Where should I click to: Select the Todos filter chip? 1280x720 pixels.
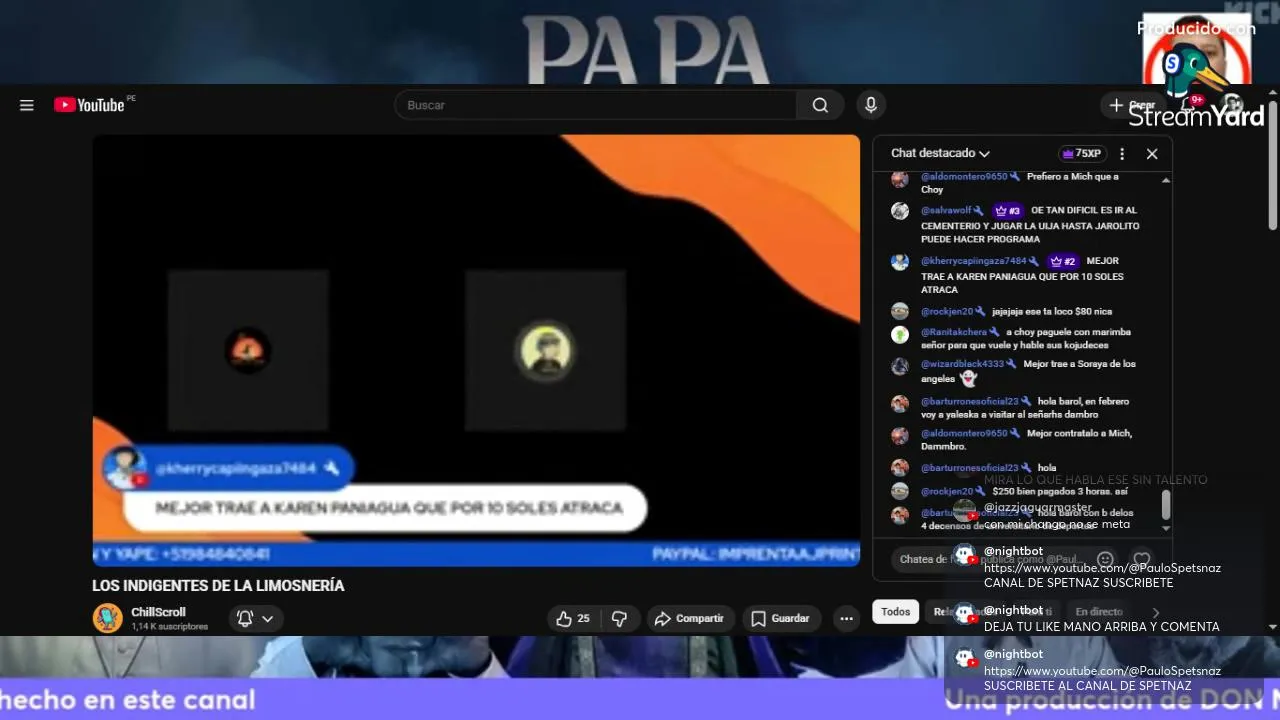tap(895, 612)
